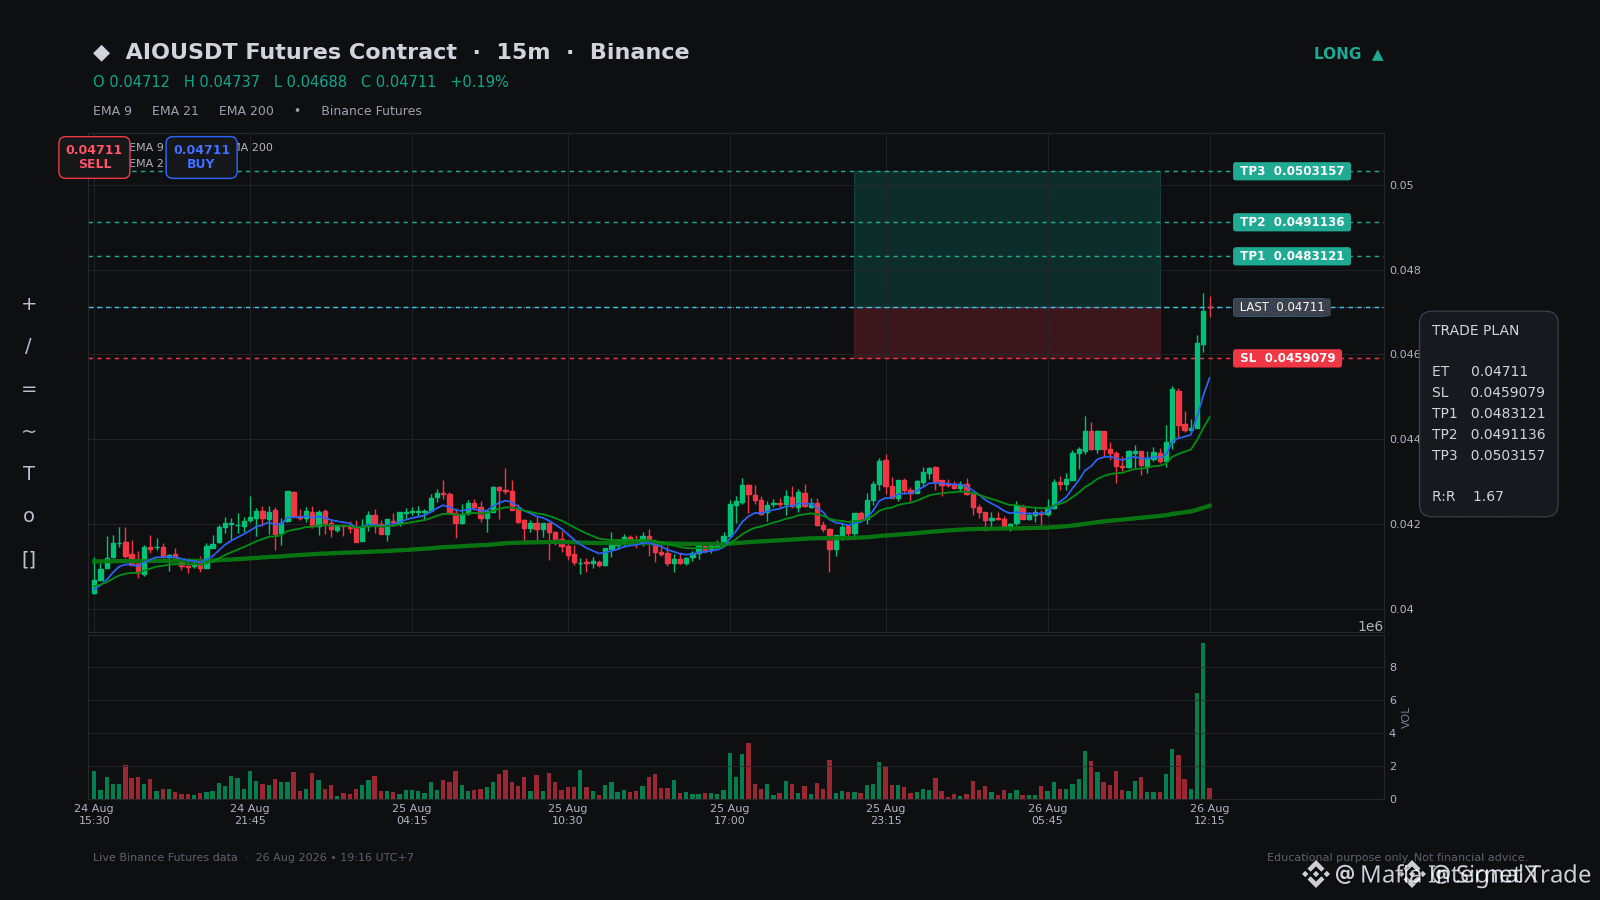The height and width of the screenshot is (900, 1600).
Task: Click EMA 200 in the header indicator row
Action: click(x=246, y=111)
